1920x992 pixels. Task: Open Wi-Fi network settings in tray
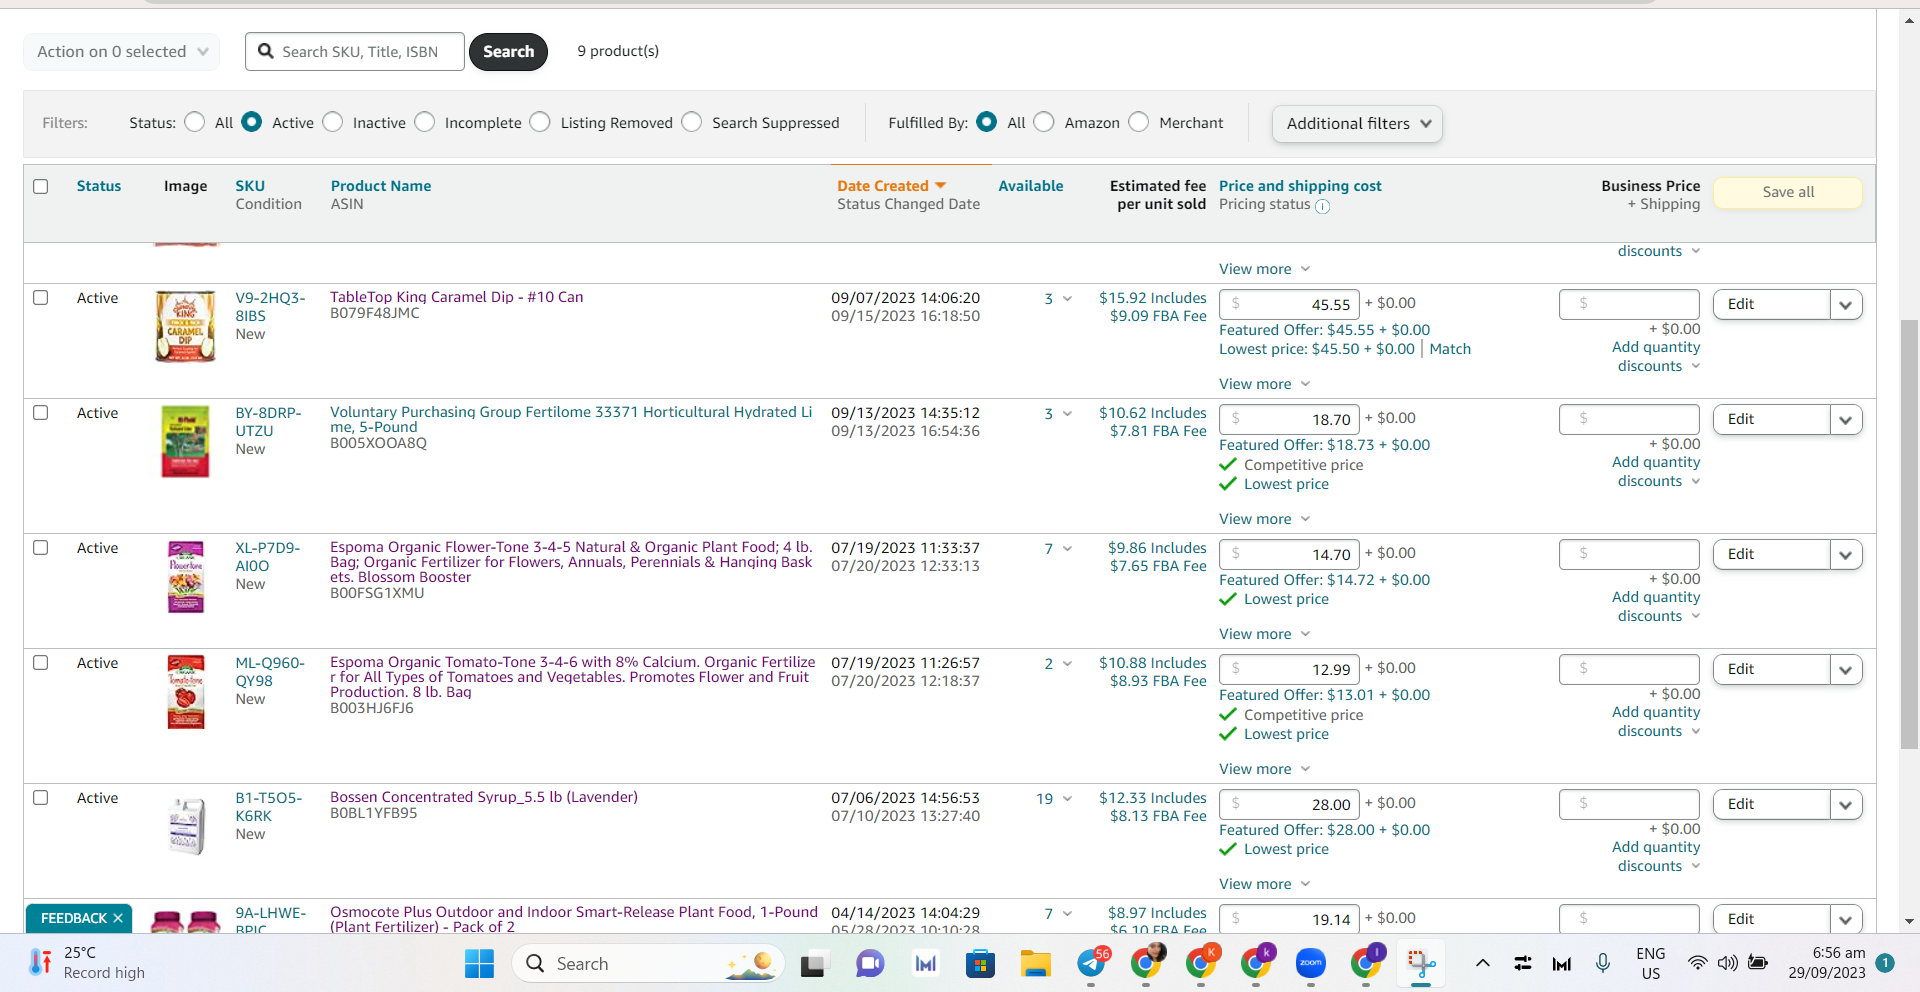[1697, 963]
